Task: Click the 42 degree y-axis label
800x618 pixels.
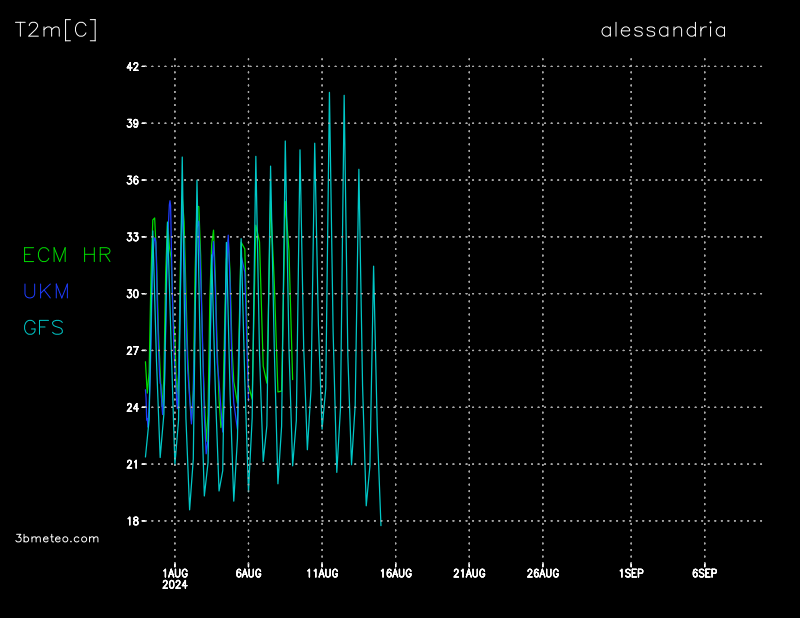Action: 130,66
